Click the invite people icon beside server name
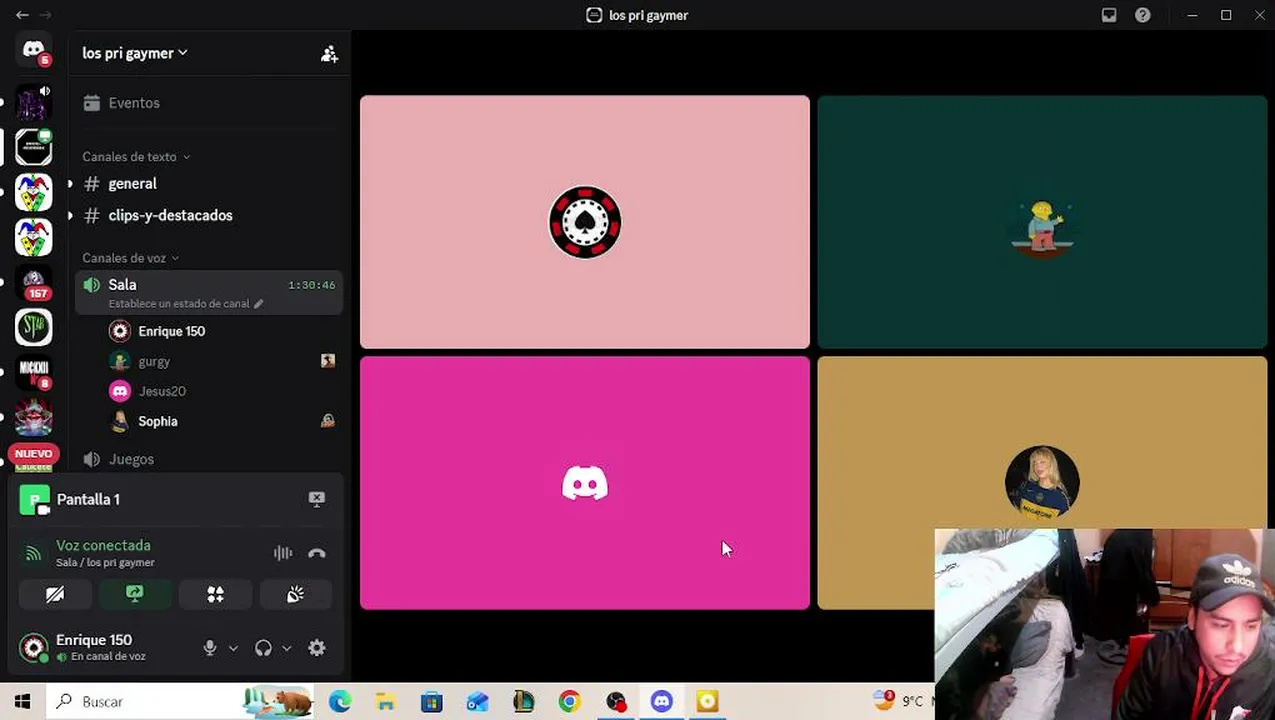 pos(329,54)
